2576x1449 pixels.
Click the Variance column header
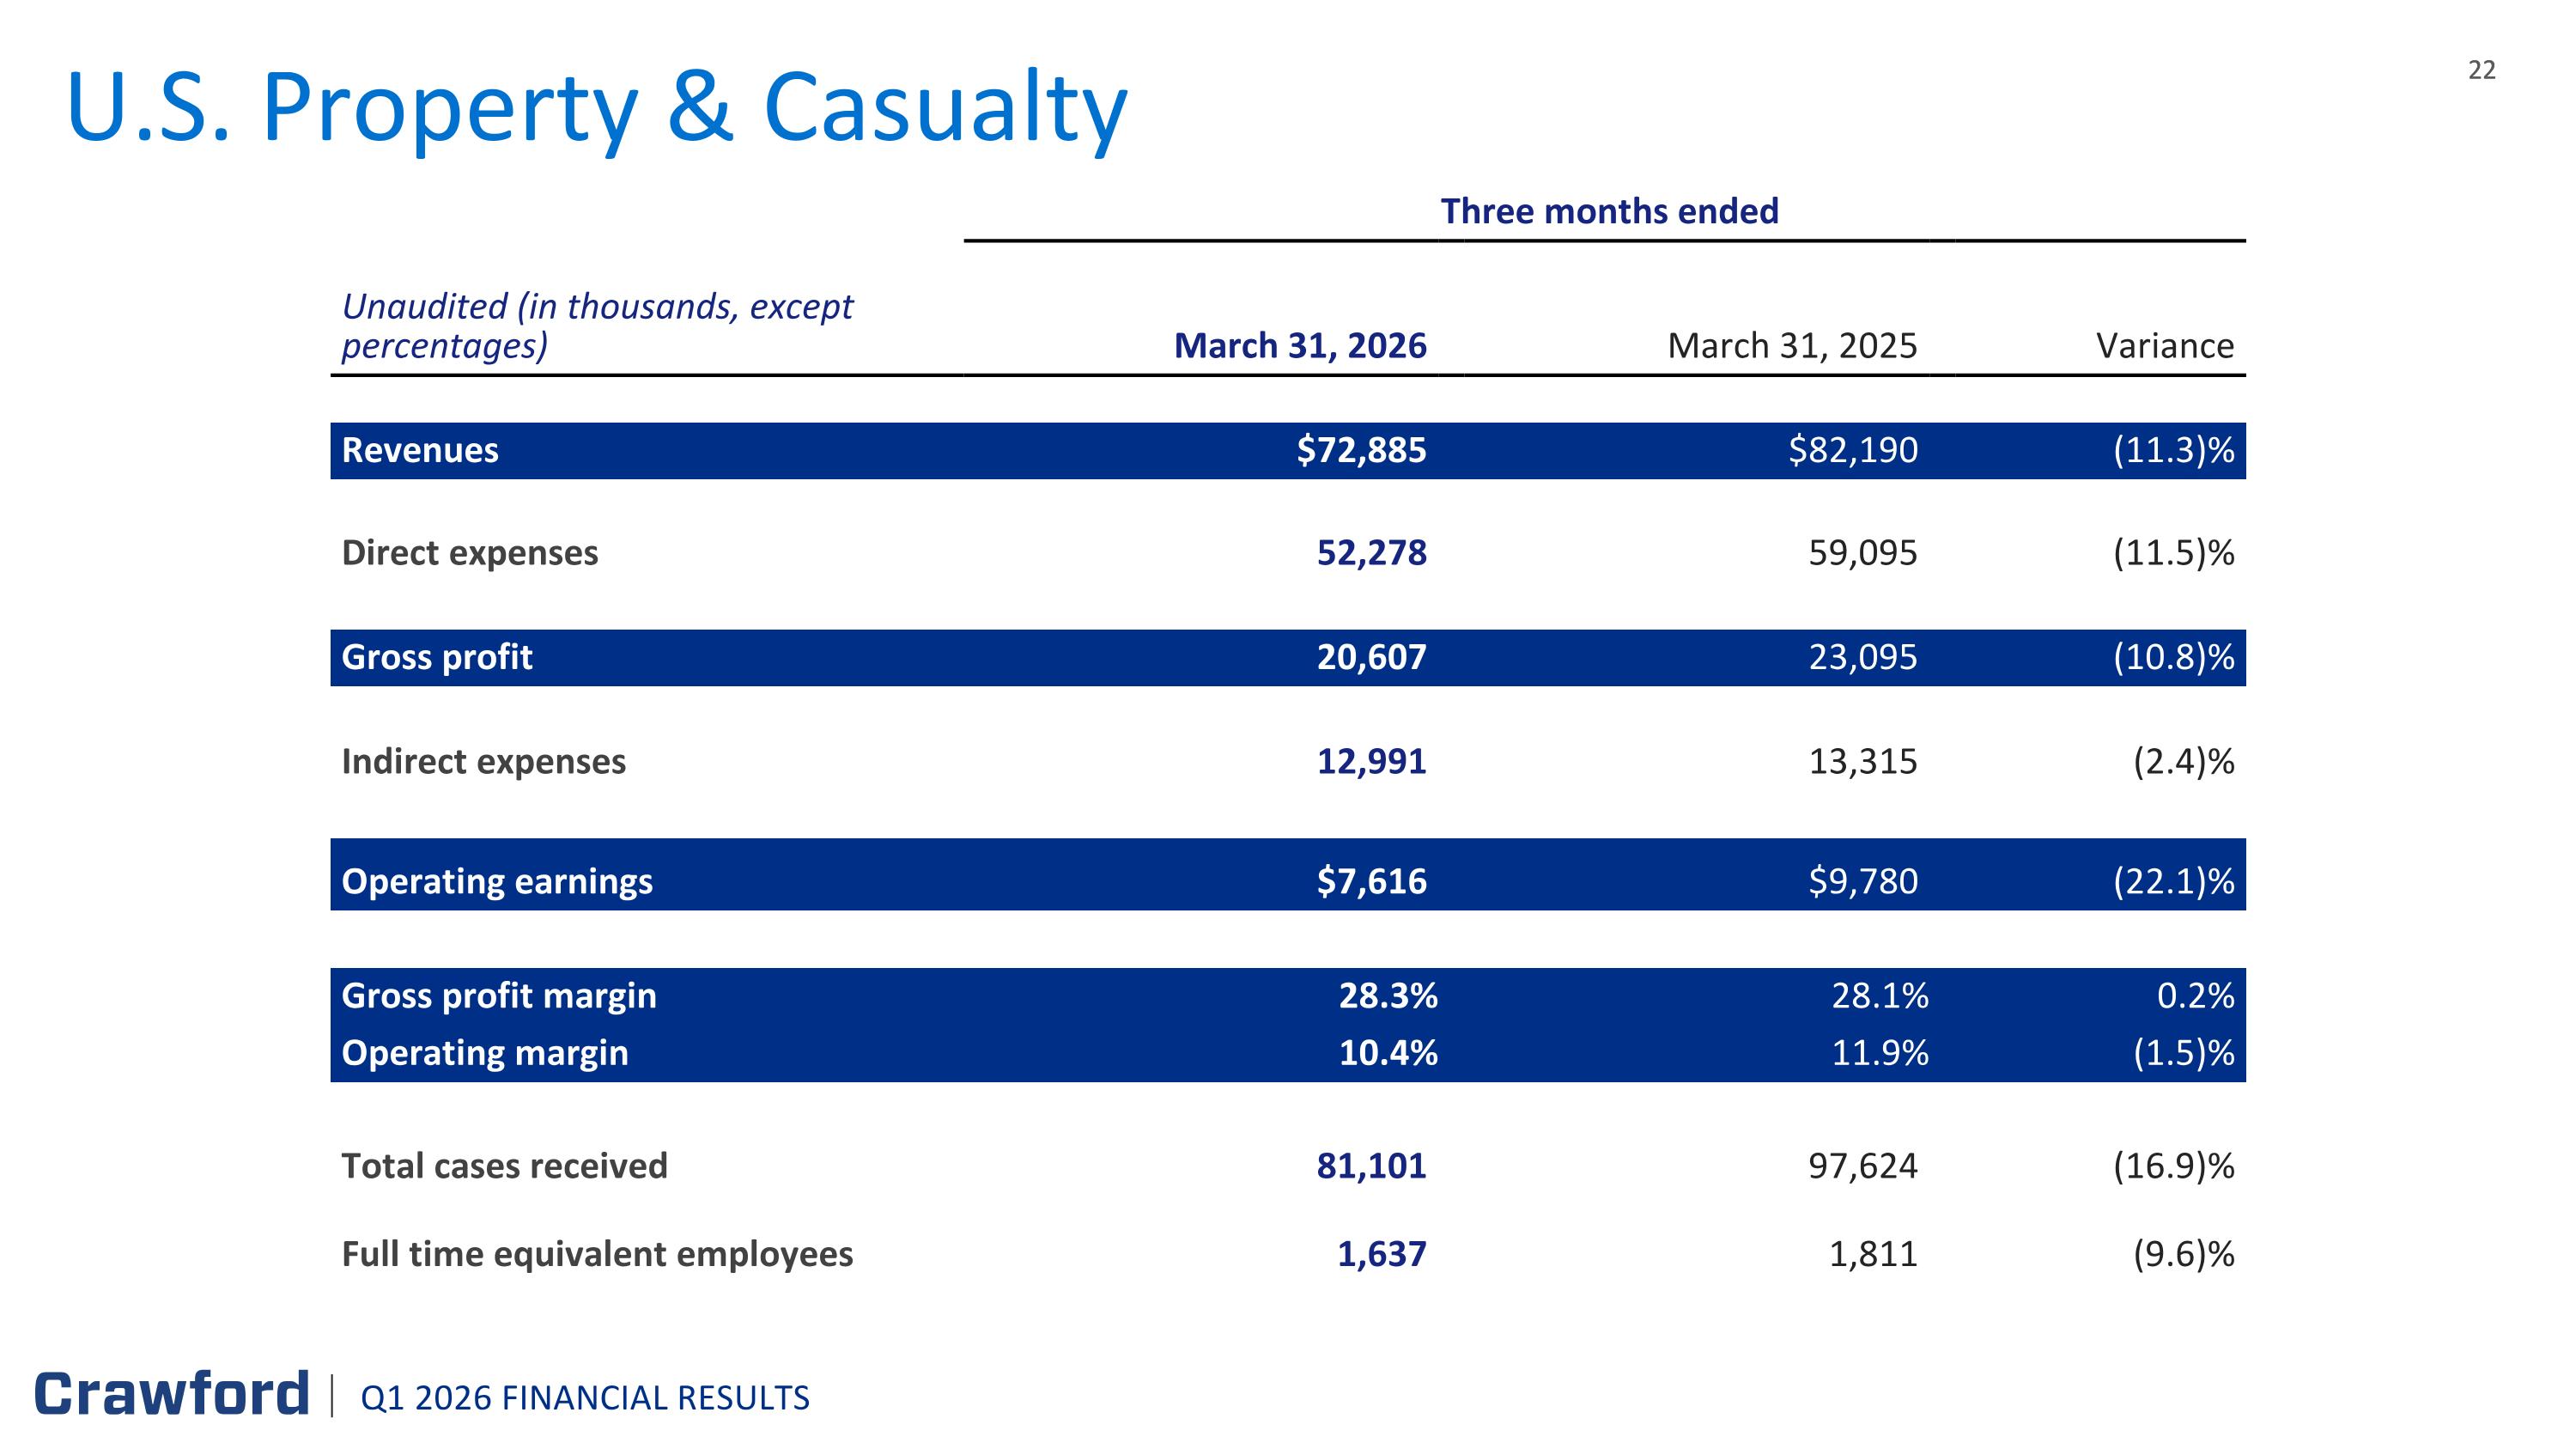pos(2165,346)
